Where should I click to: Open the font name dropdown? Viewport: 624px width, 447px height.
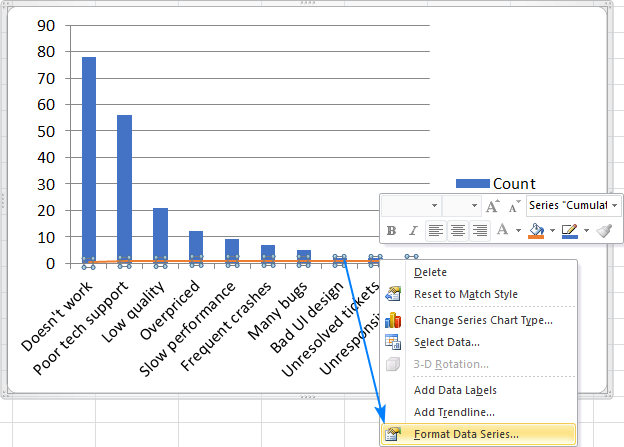point(434,205)
